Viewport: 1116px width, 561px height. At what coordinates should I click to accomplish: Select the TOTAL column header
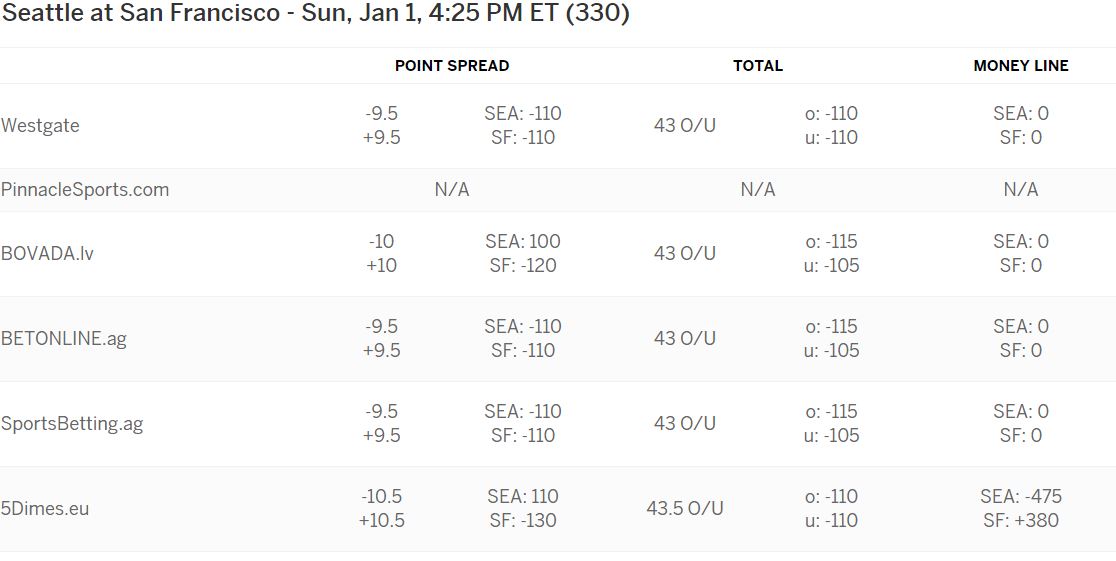click(758, 66)
